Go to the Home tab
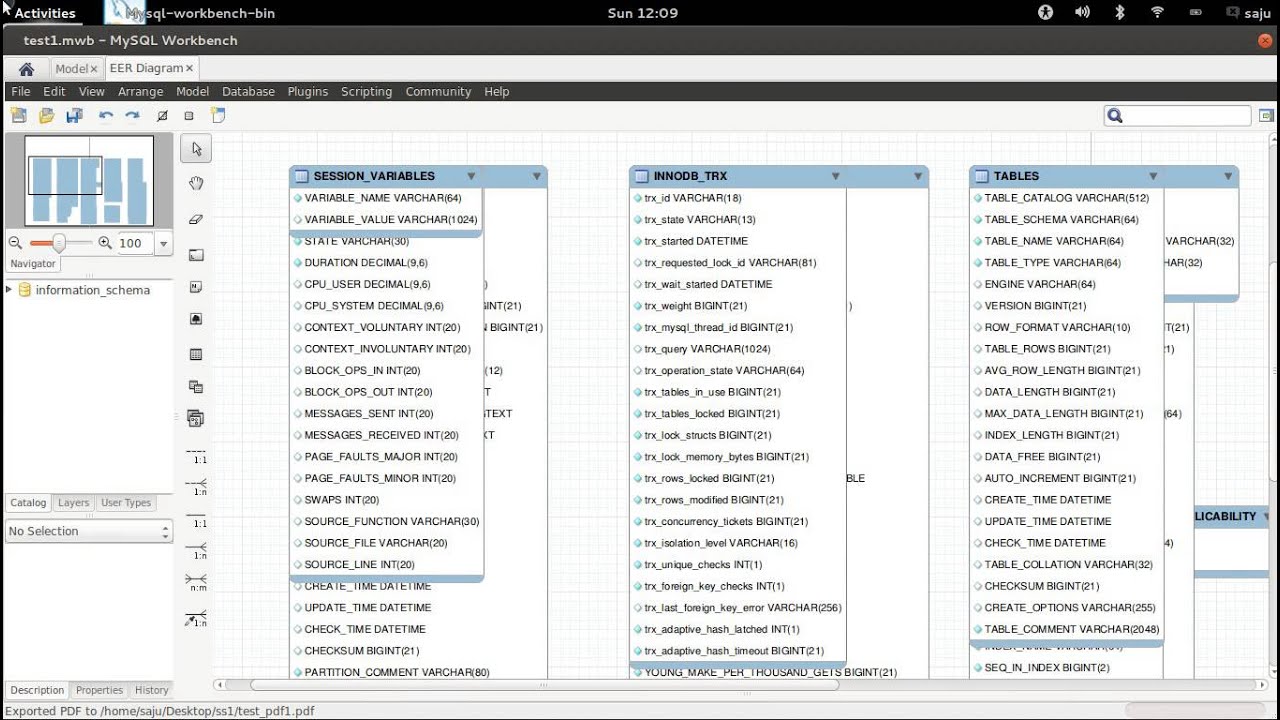This screenshot has width=1280, height=720. coord(27,69)
